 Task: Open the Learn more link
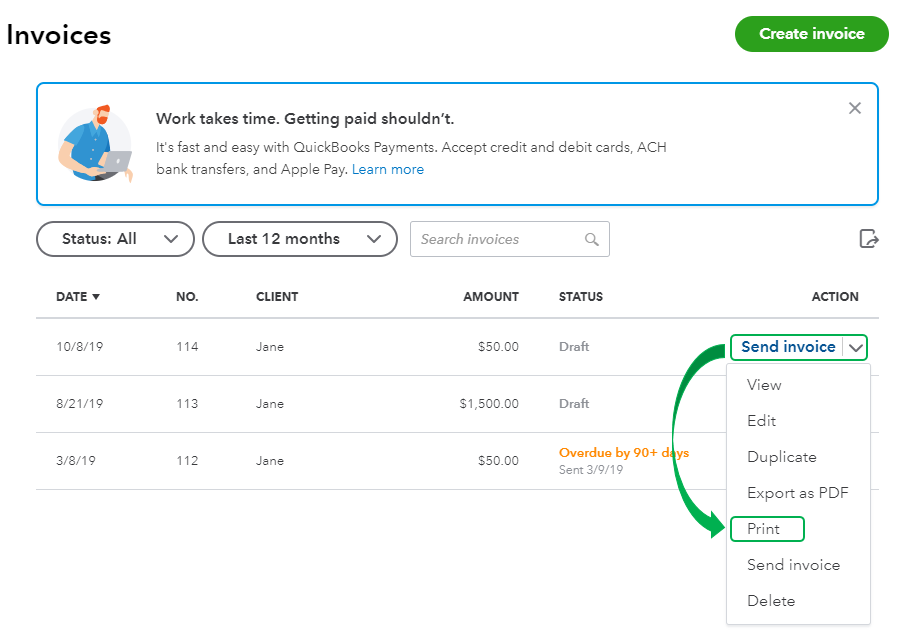point(388,170)
